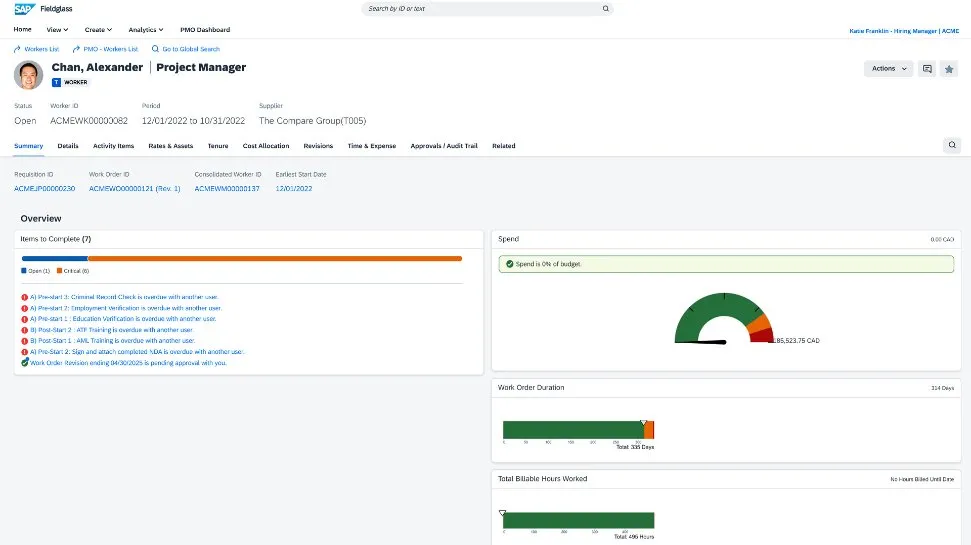Screen dimensions: 971x545
Task: Open the Rates & Assets tab
Action: 170,146
